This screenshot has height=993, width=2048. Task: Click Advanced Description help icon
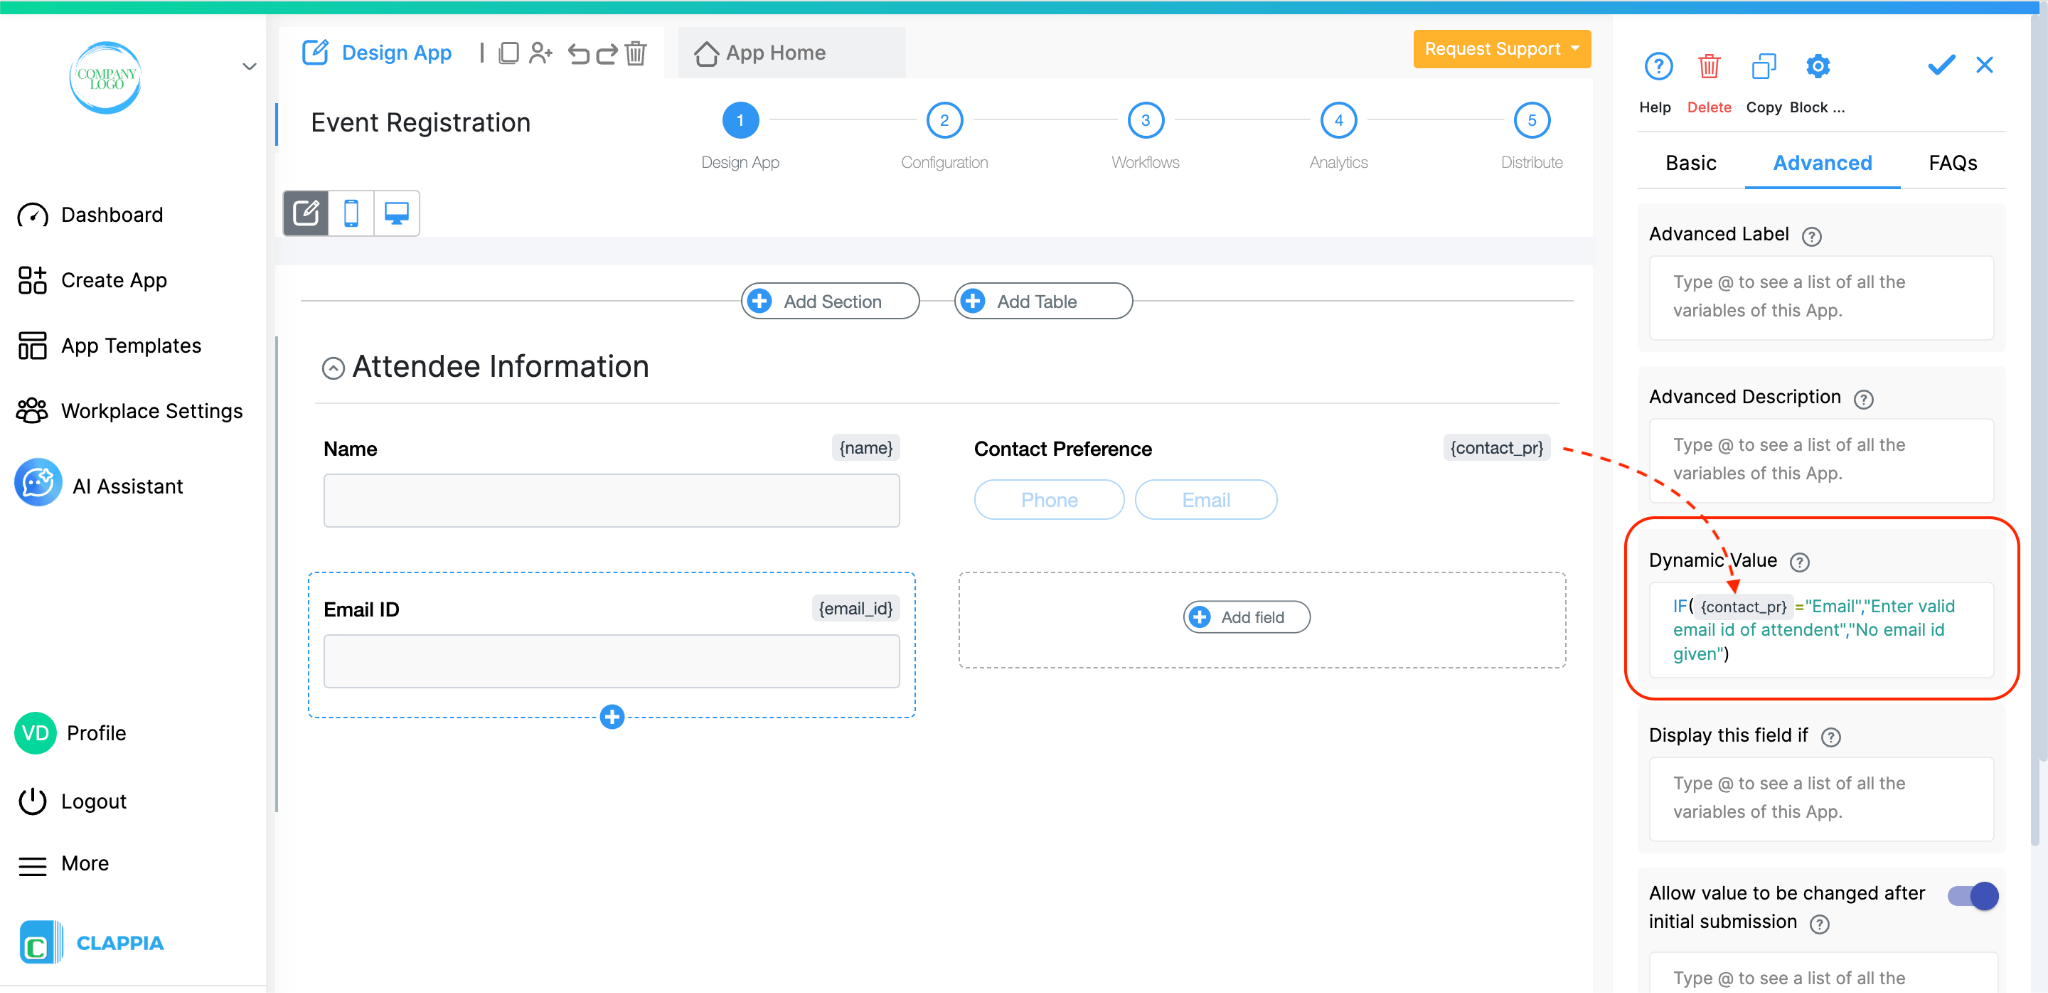pos(1863,399)
